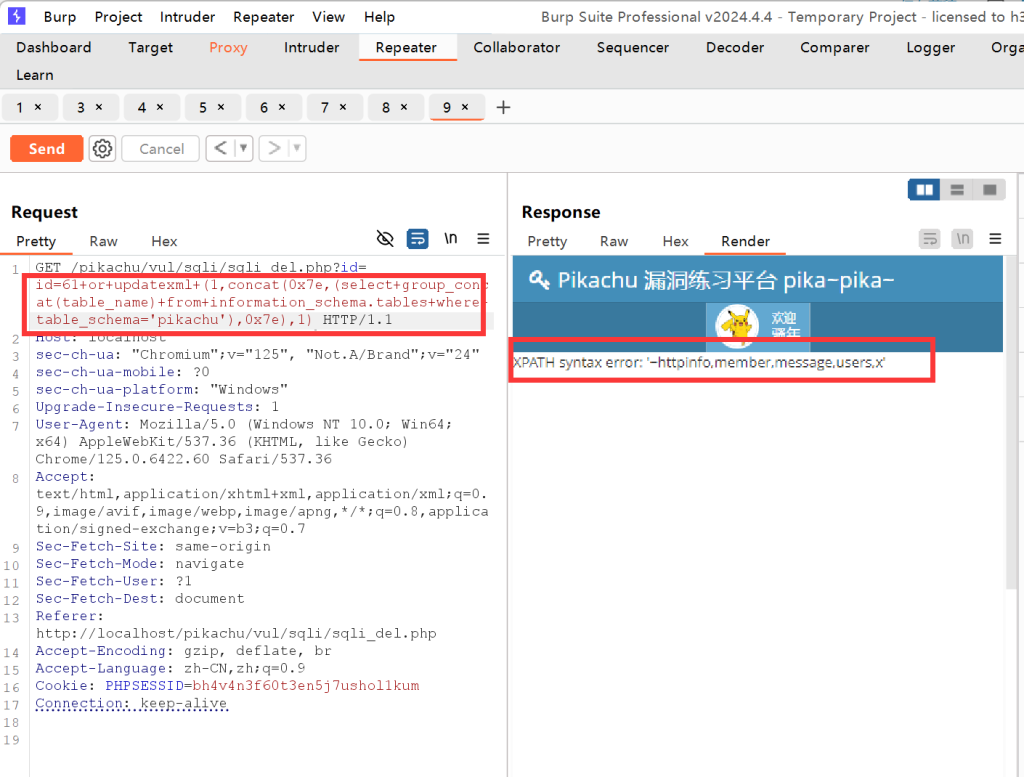
Task: Open Response panel hamburger options menu
Action: click(x=995, y=239)
